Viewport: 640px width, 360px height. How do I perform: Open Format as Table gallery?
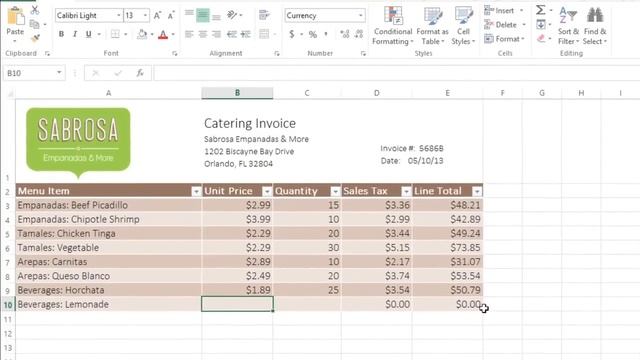pos(432,25)
